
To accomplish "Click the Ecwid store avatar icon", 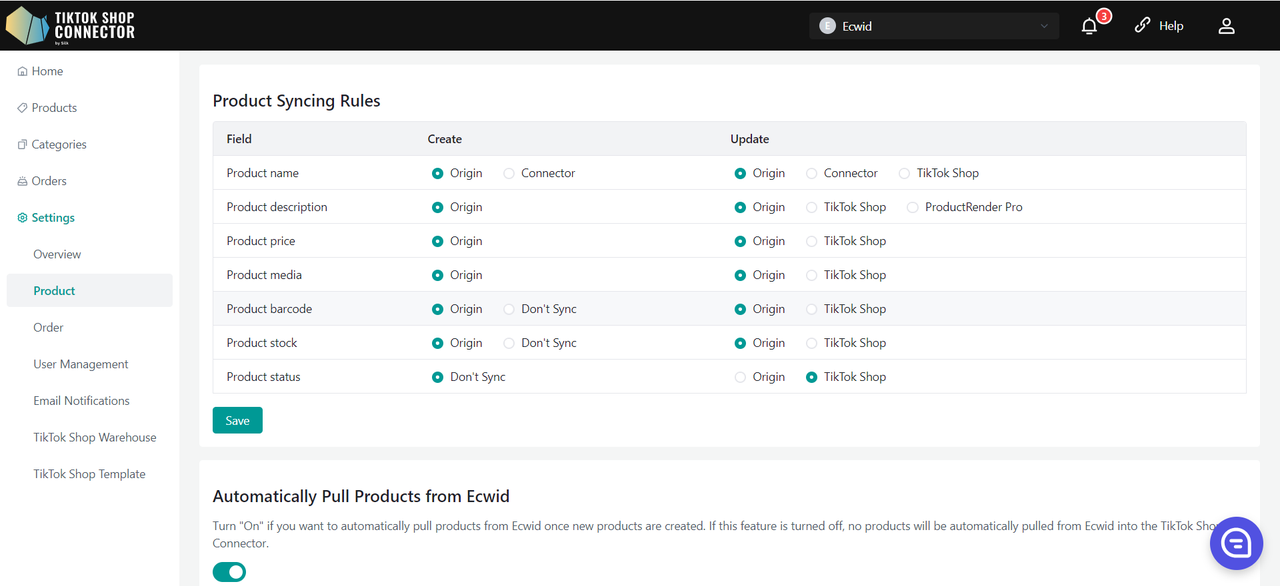I will (x=827, y=26).
